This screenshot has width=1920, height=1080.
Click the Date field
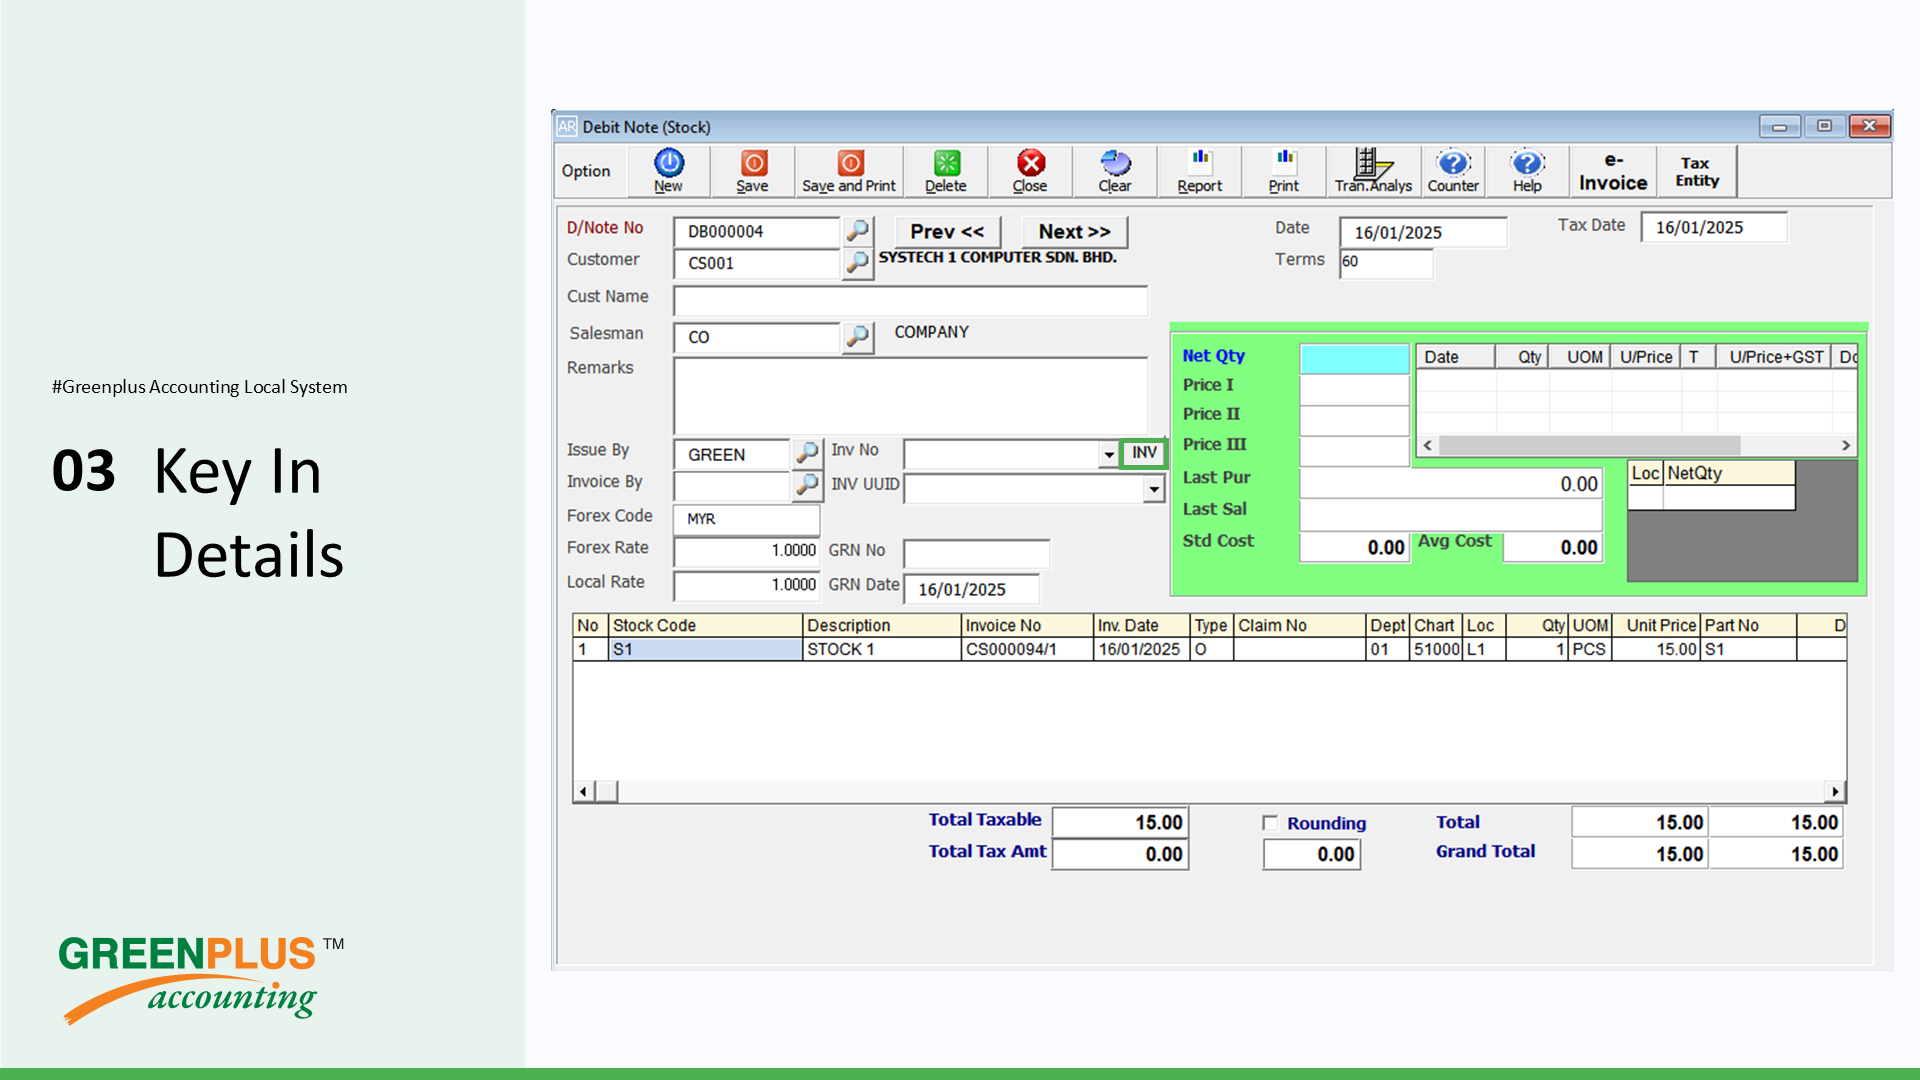point(1423,232)
